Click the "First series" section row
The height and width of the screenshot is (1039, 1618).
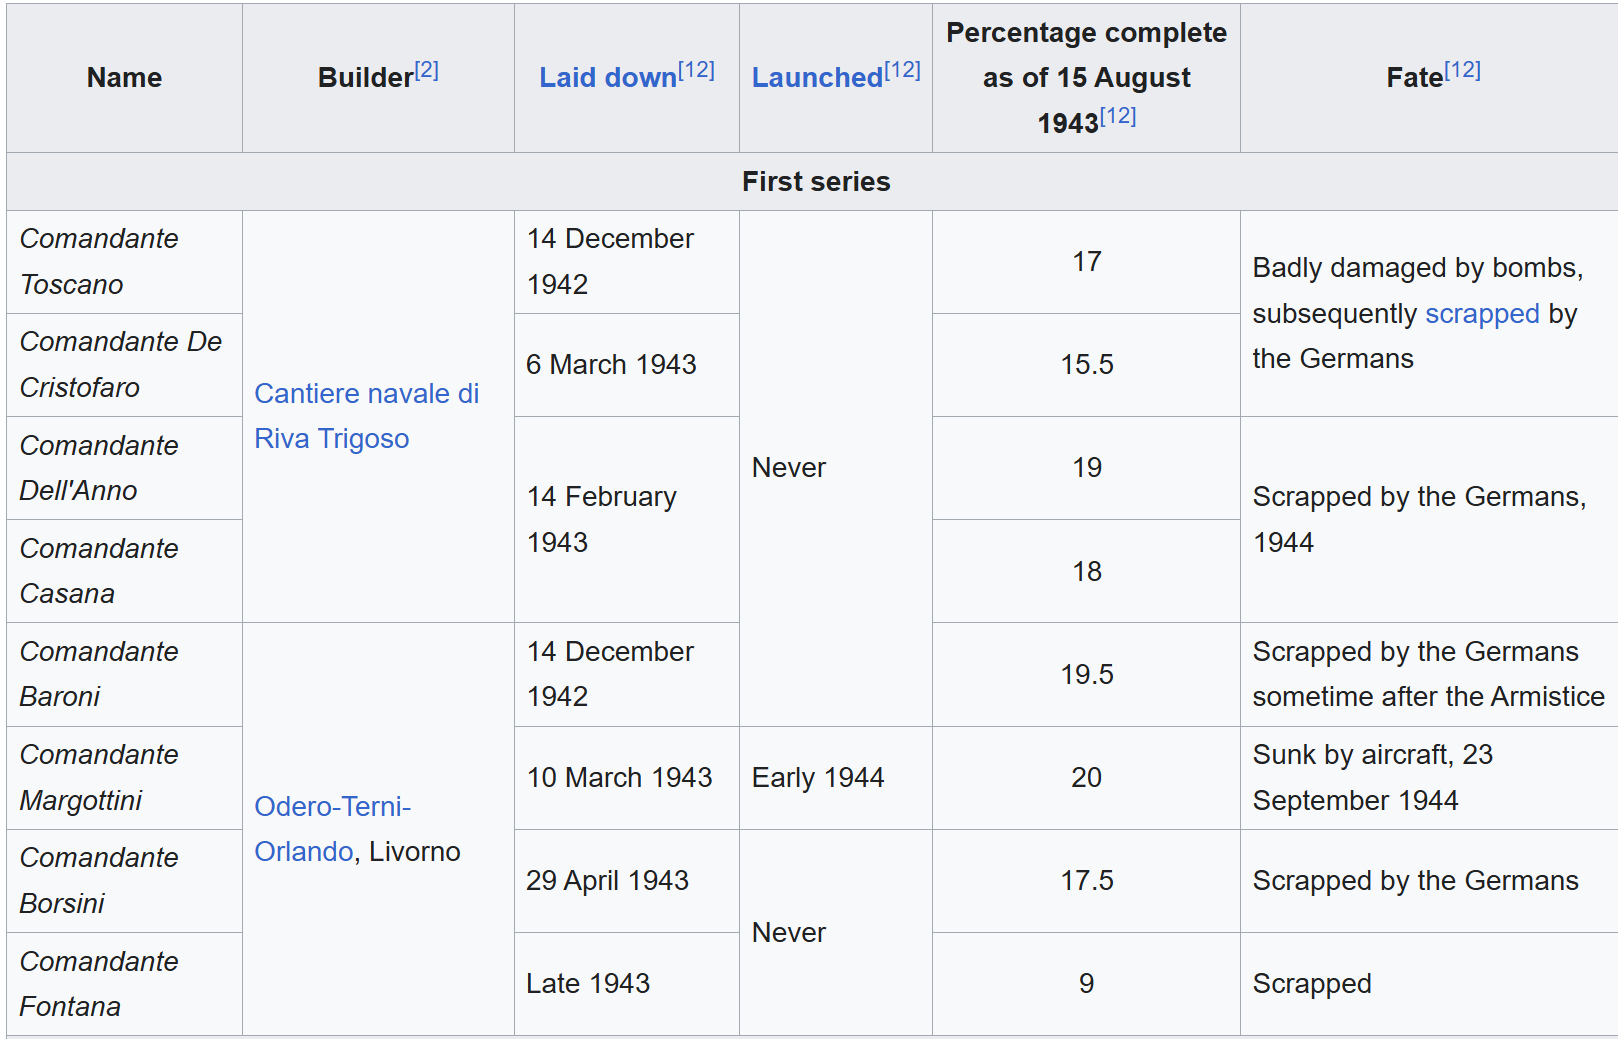tap(815, 182)
